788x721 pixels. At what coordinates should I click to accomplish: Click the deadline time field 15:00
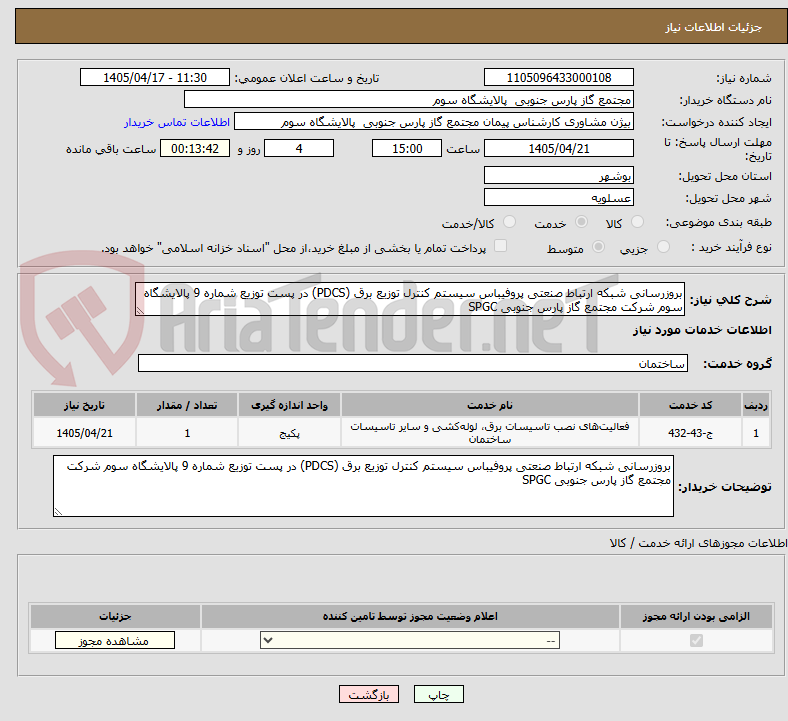click(407, 148)
